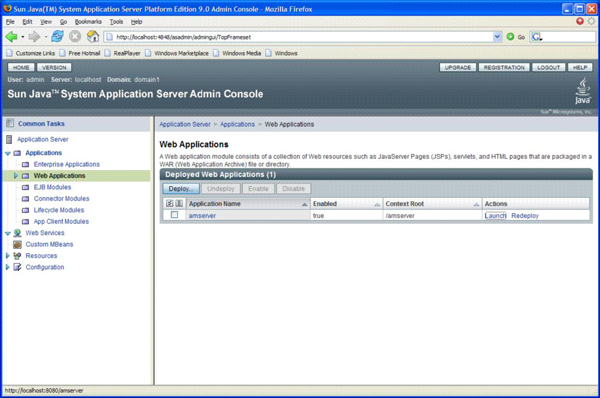Click the HOME button in the banner

pyautogui.click(x=21, y=67)
